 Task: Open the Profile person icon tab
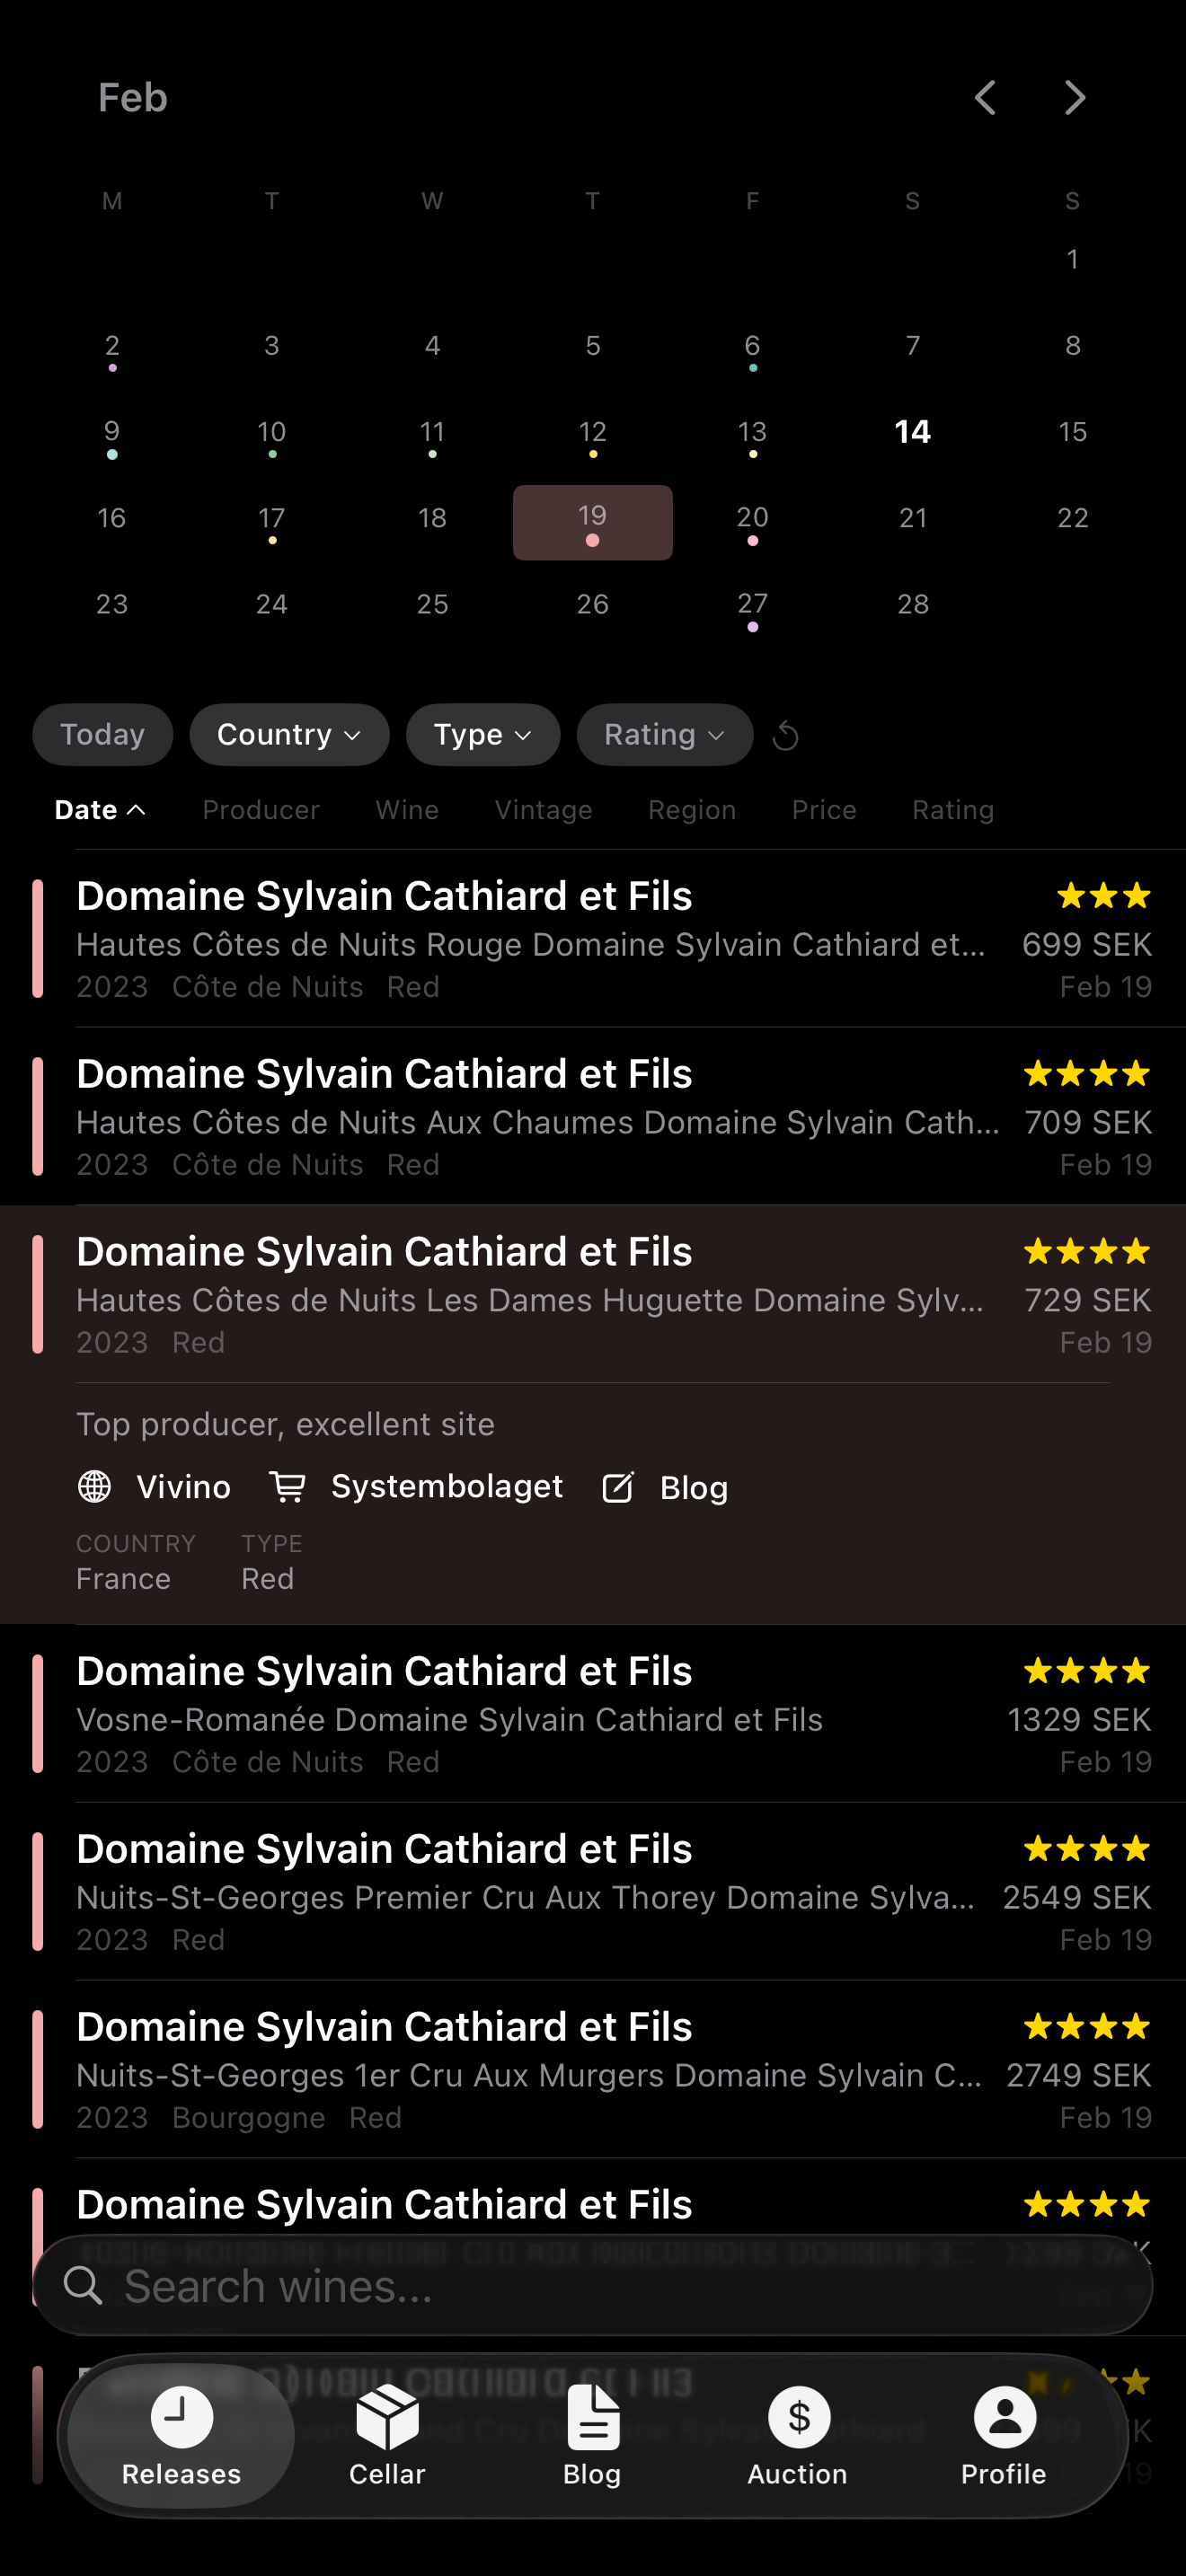point(1003,2434)
